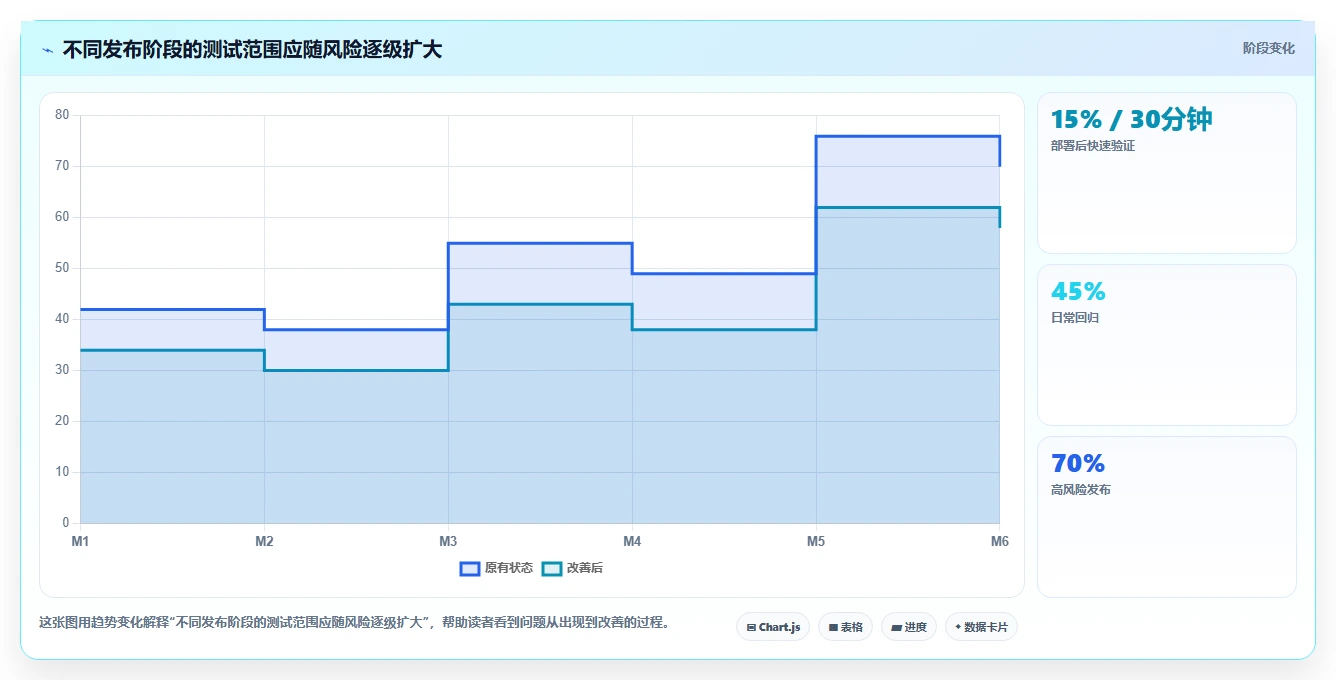Click the icon in the Chart.js tag
The height and width of the screenshot is (680, 1336).
point(751,628)
